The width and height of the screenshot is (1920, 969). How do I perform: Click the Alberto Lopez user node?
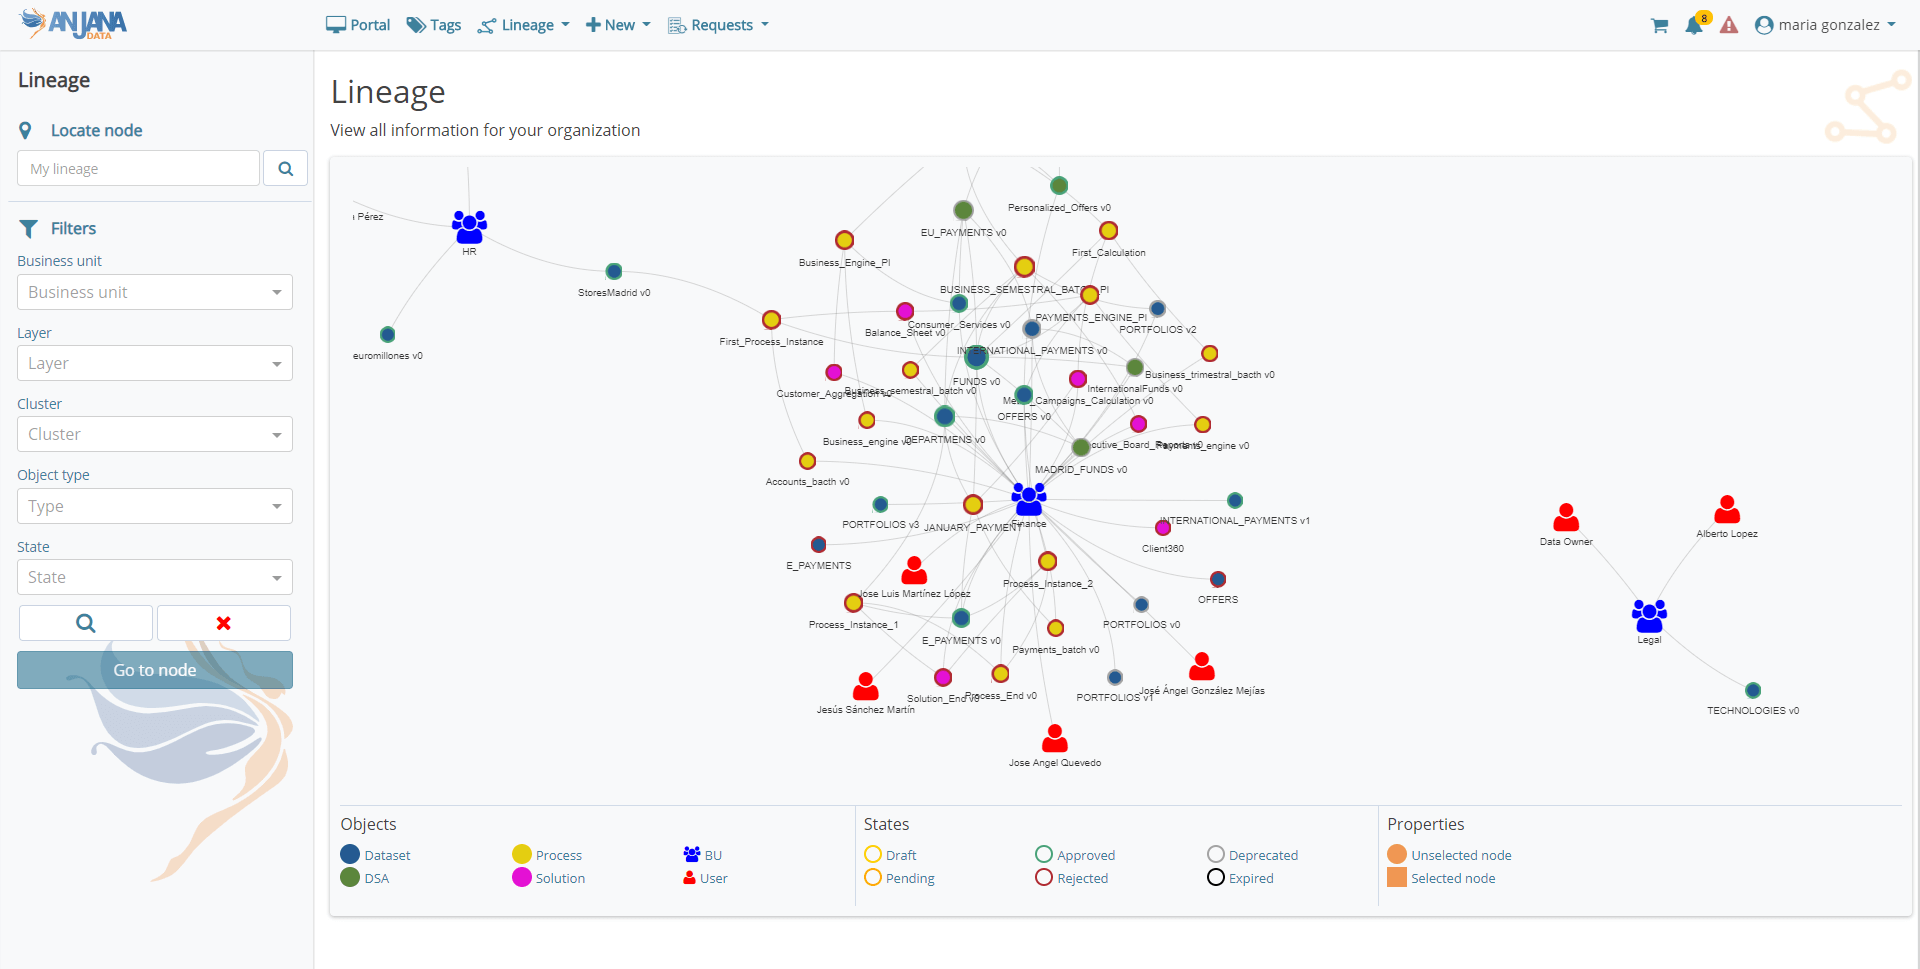[1727, 510]
